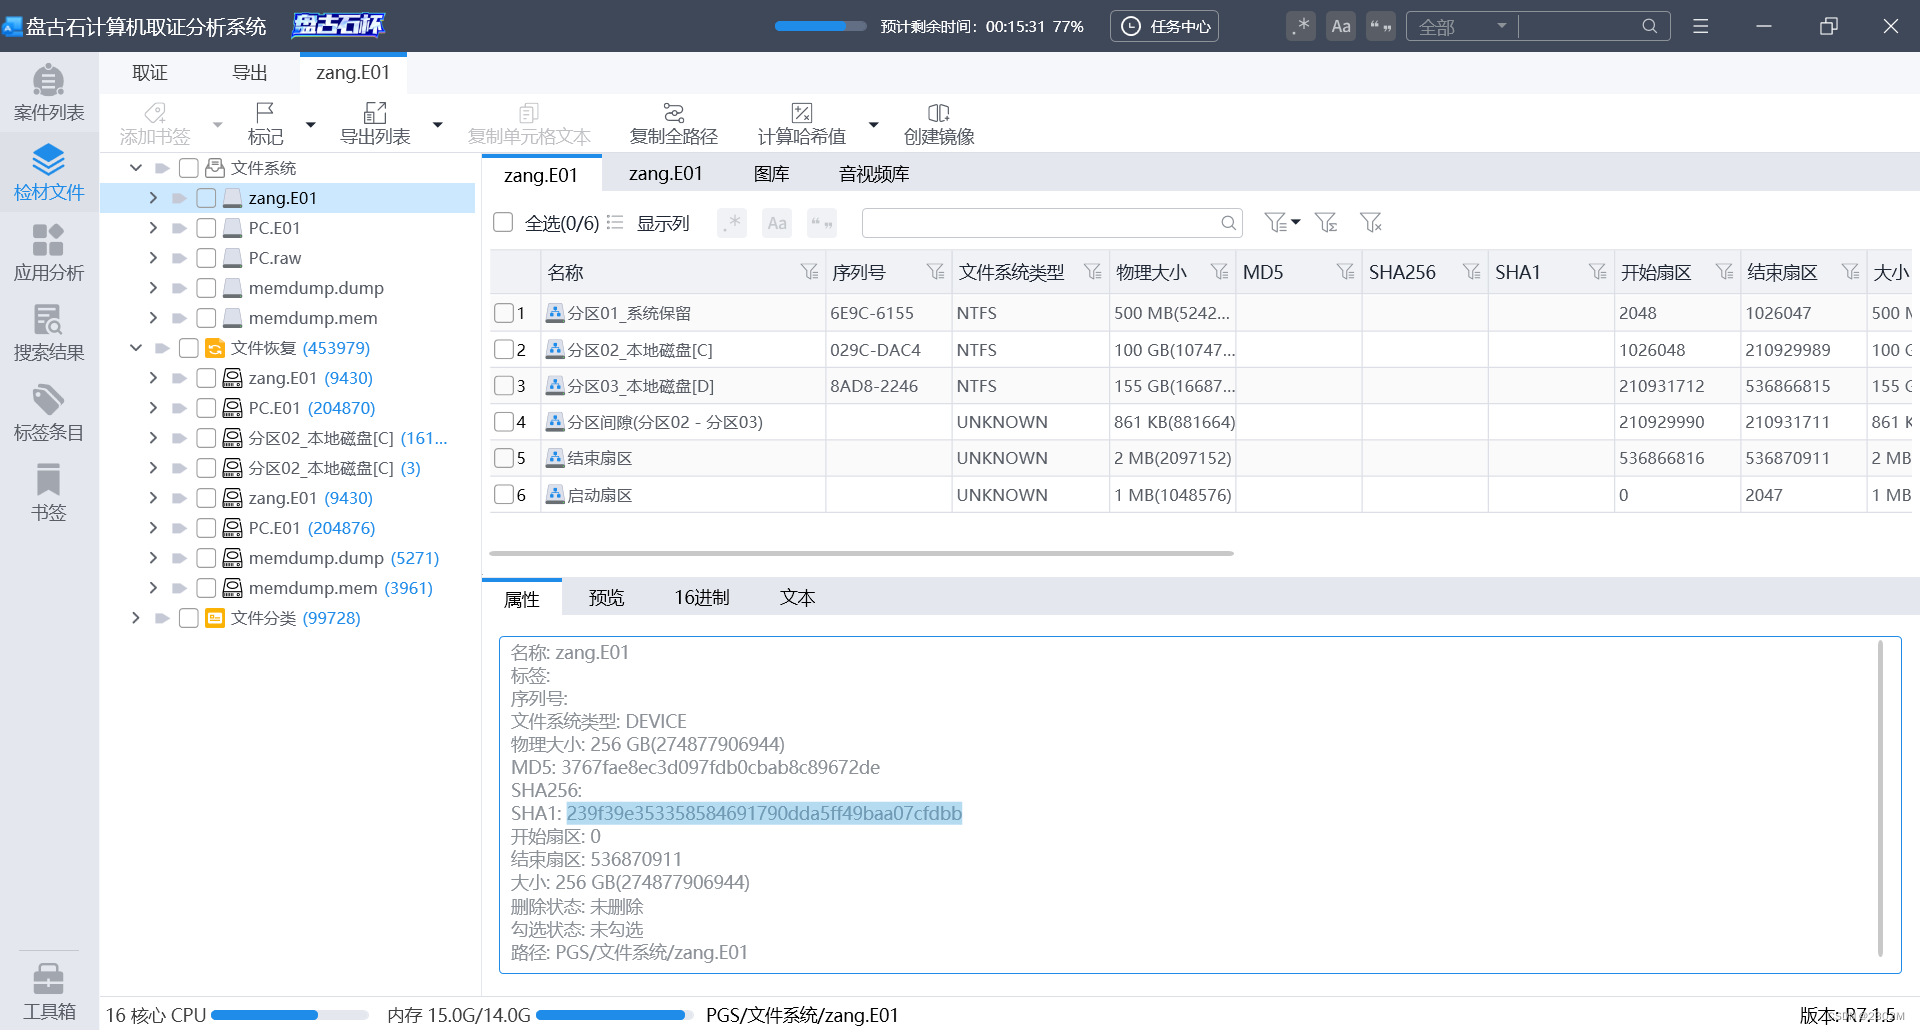Click the 名称 column filter icon
The height and width of the screenshot is (1030, 1920).
tap(809, 271)
